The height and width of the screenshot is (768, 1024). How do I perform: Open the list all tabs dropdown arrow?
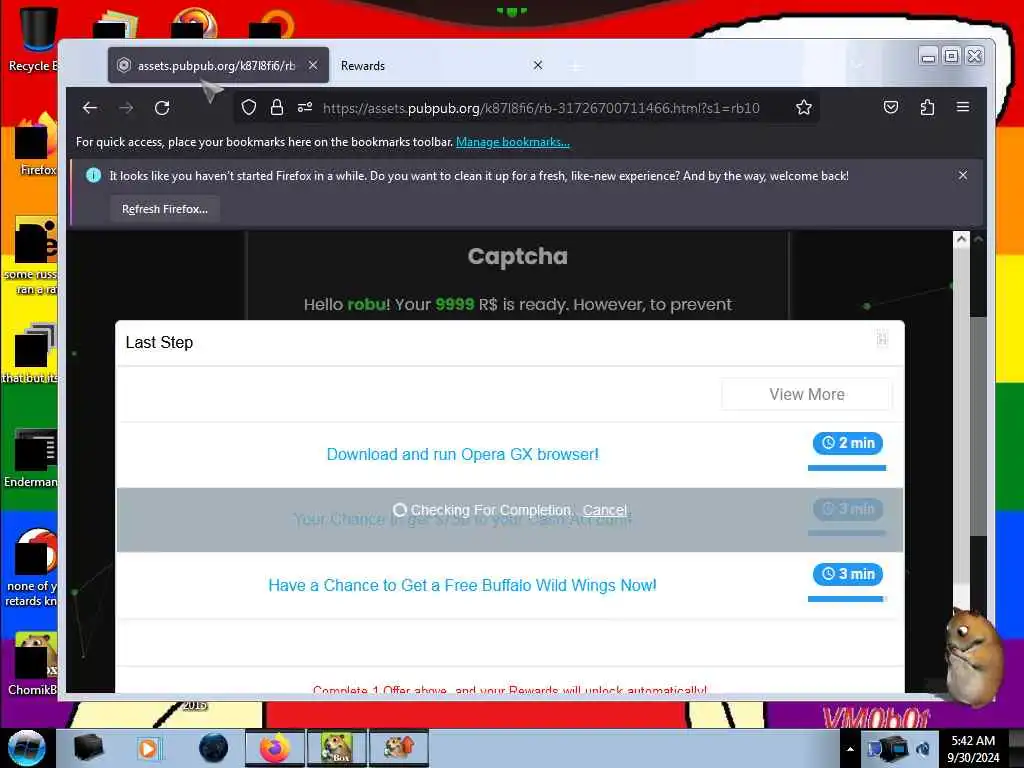click(857, 65)
